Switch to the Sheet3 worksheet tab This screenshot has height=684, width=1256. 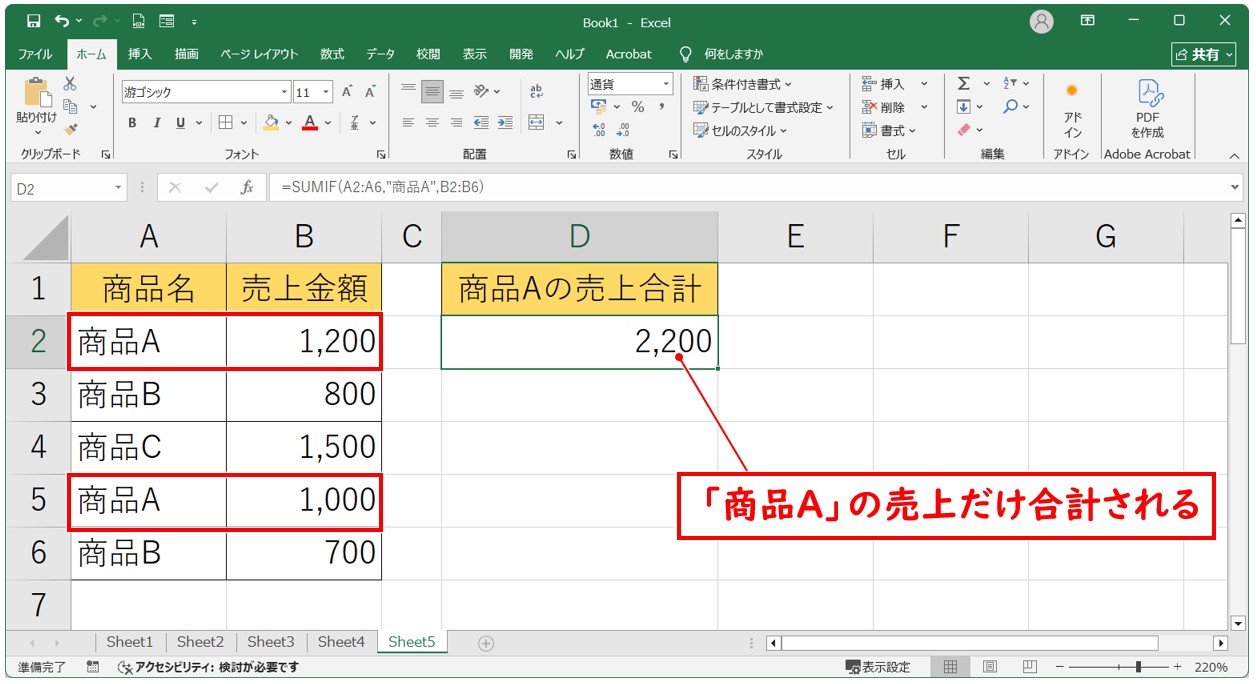270,642
